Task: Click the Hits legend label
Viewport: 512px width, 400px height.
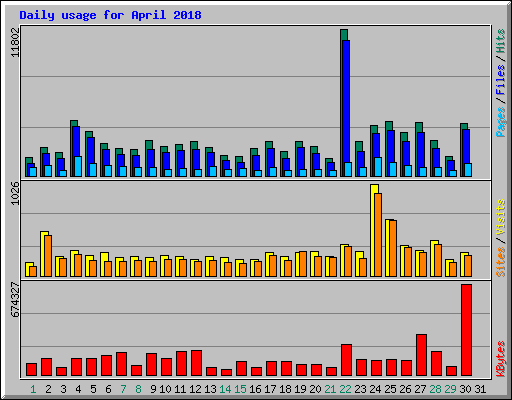Action: 500,41
